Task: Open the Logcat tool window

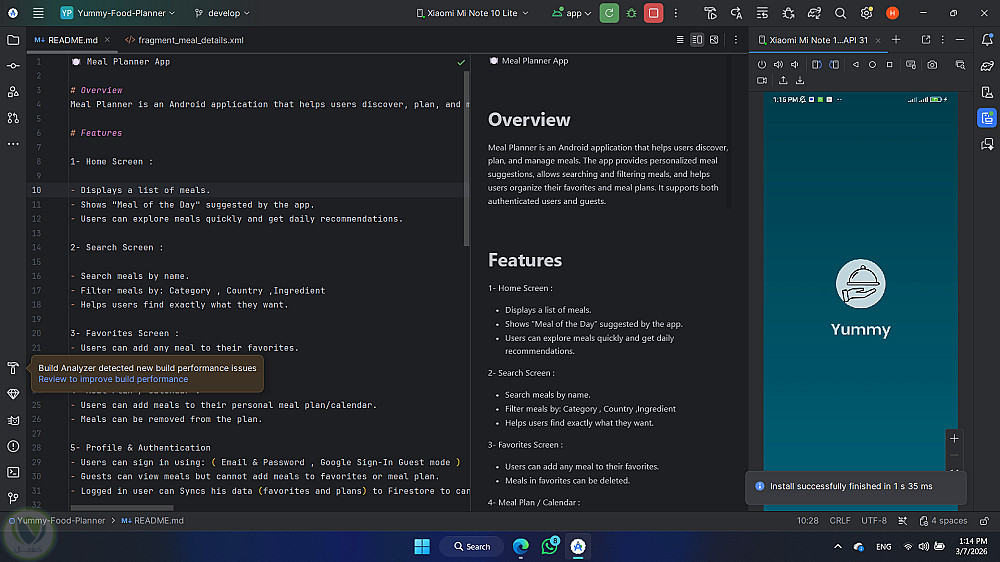Action: point(13,420)
